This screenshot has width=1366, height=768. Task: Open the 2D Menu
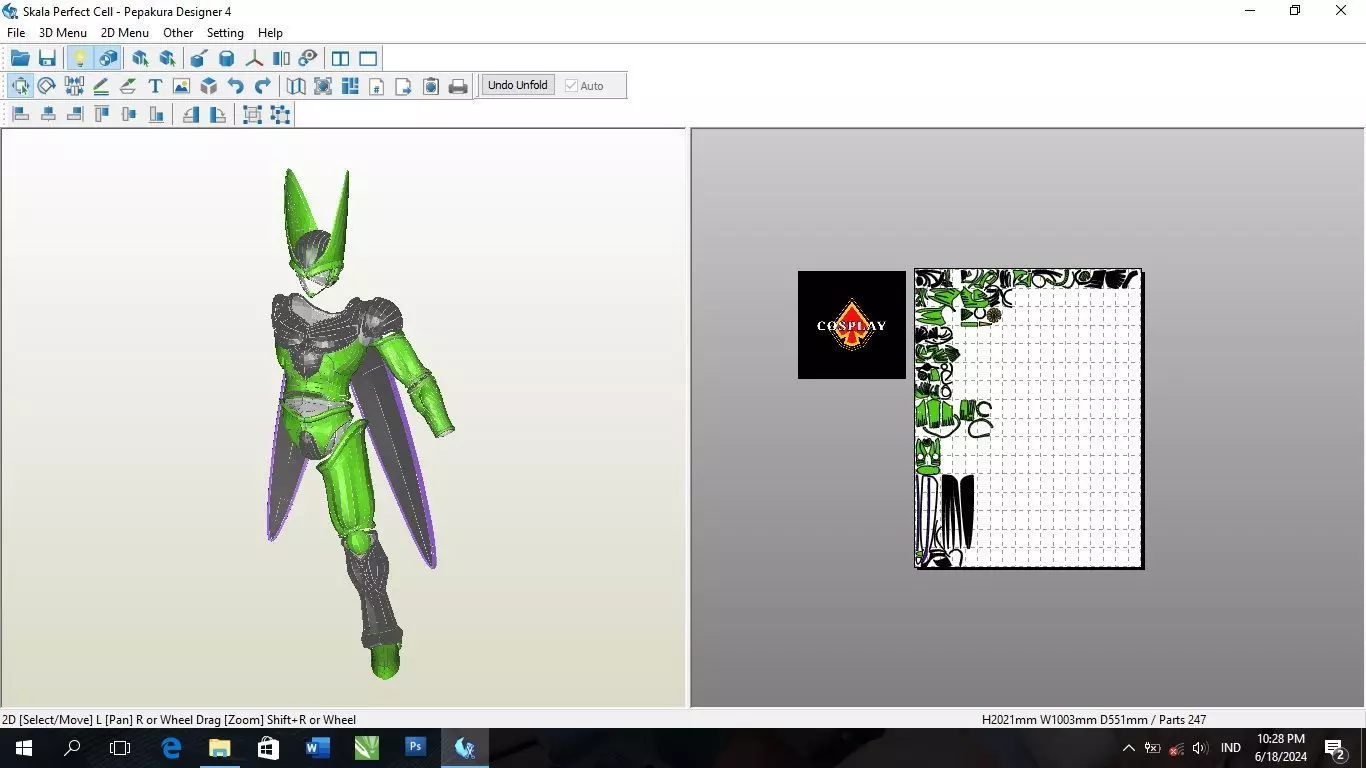tap(125, 33)
